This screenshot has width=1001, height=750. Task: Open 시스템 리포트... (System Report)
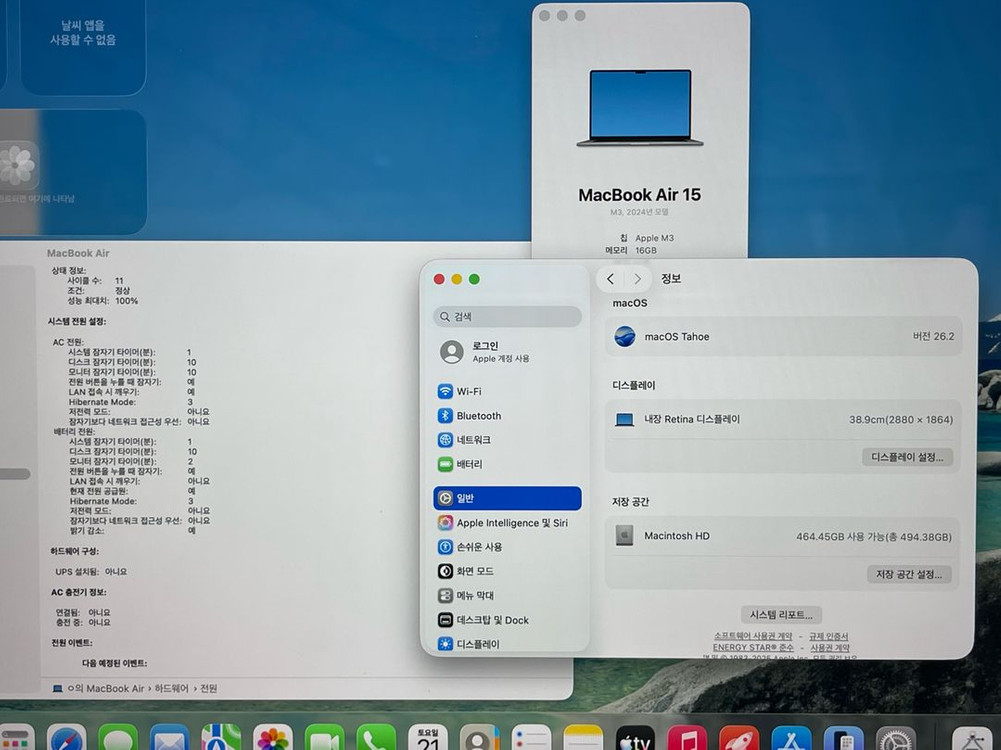[x=780, y=614]
